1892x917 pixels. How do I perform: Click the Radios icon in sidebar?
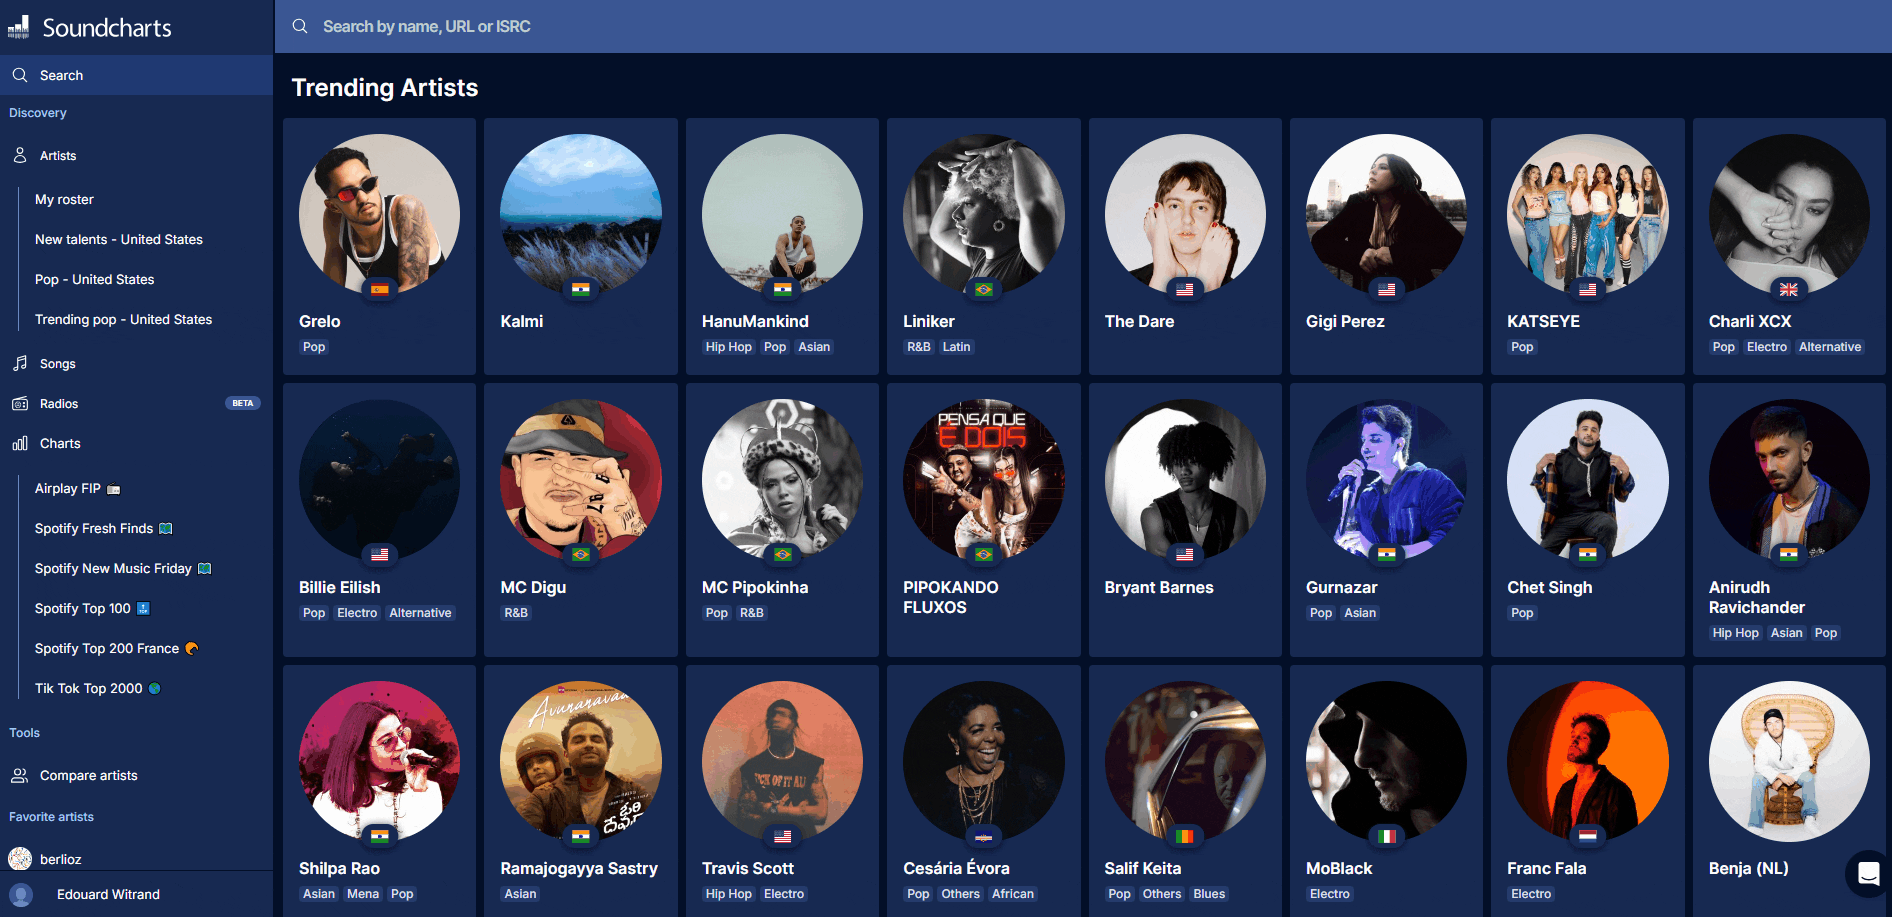(x=20, y=403)
